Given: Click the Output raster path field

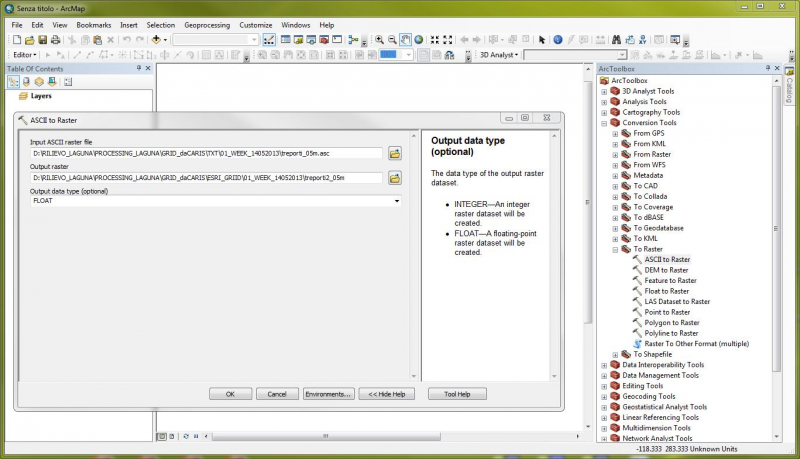Looking at the screenshot, I should 206,178.
